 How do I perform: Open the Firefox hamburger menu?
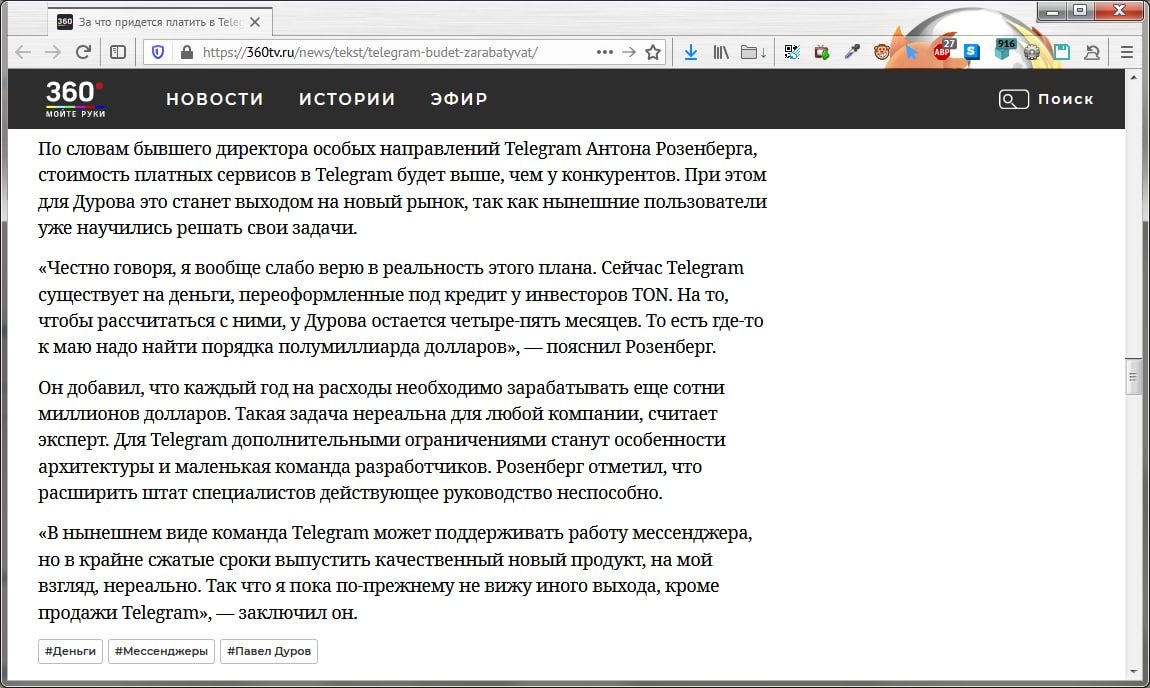pyautogui.click(x=1127, y=52)
